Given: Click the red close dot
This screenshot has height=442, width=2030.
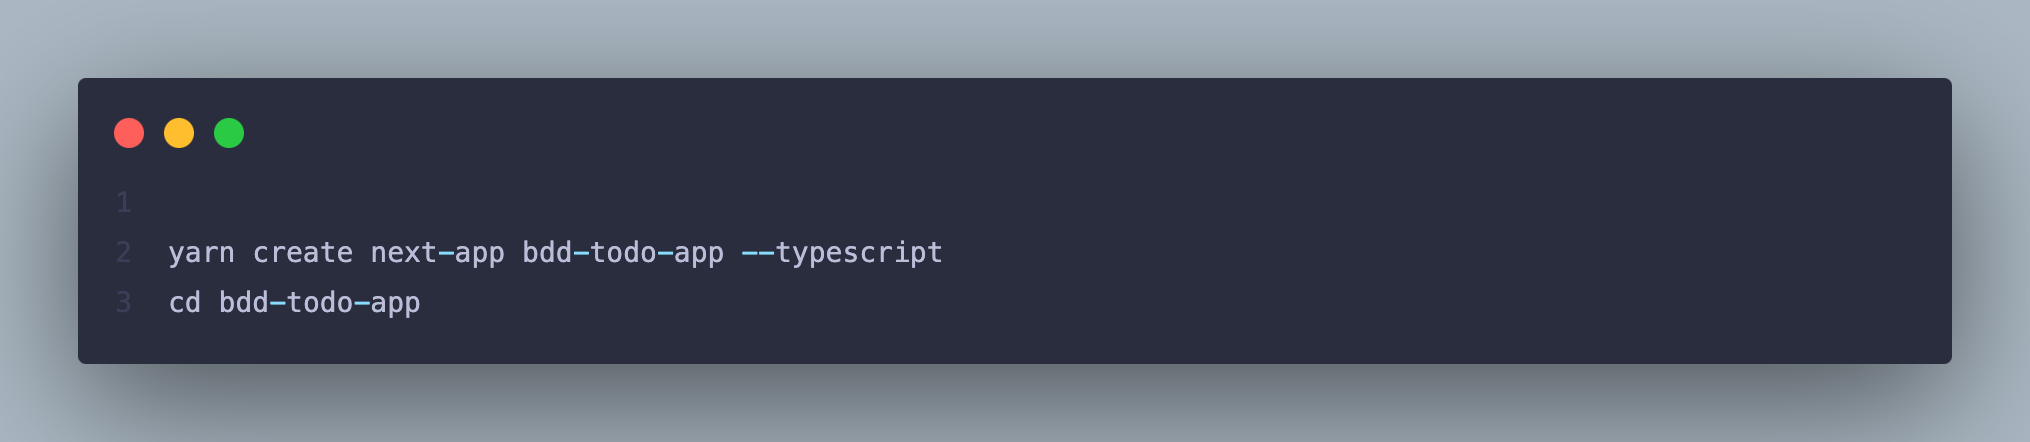Looking at the screenshot, I should tap(129, 133).
